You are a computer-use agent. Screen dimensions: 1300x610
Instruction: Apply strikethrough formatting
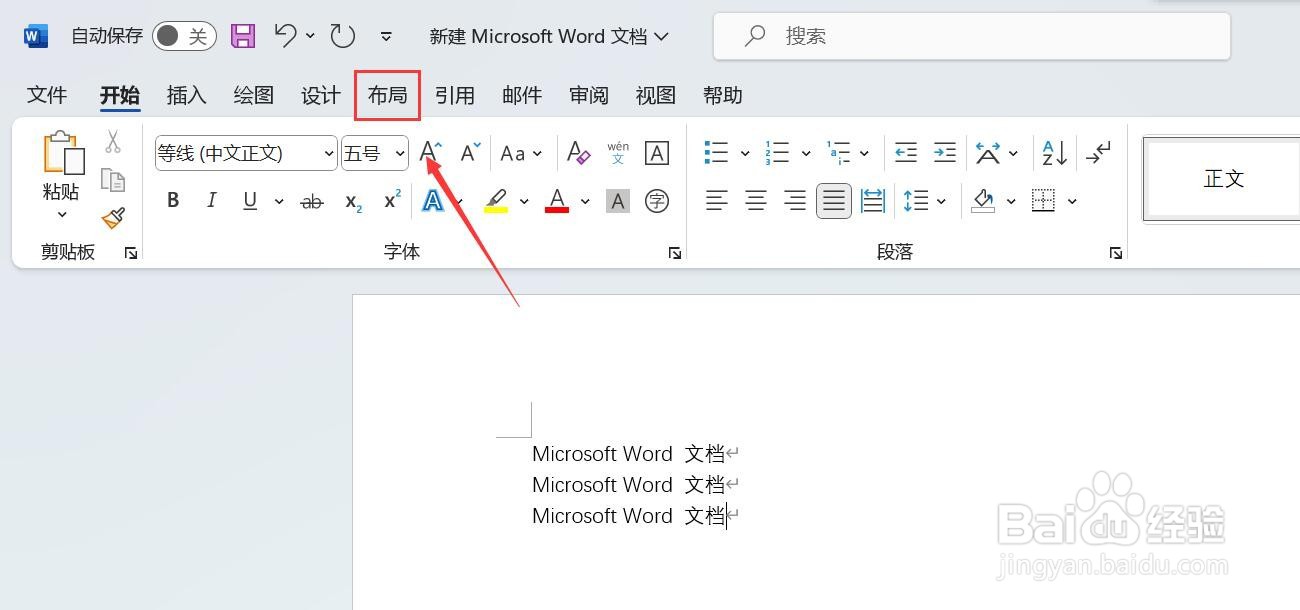[x=311, y=200]
